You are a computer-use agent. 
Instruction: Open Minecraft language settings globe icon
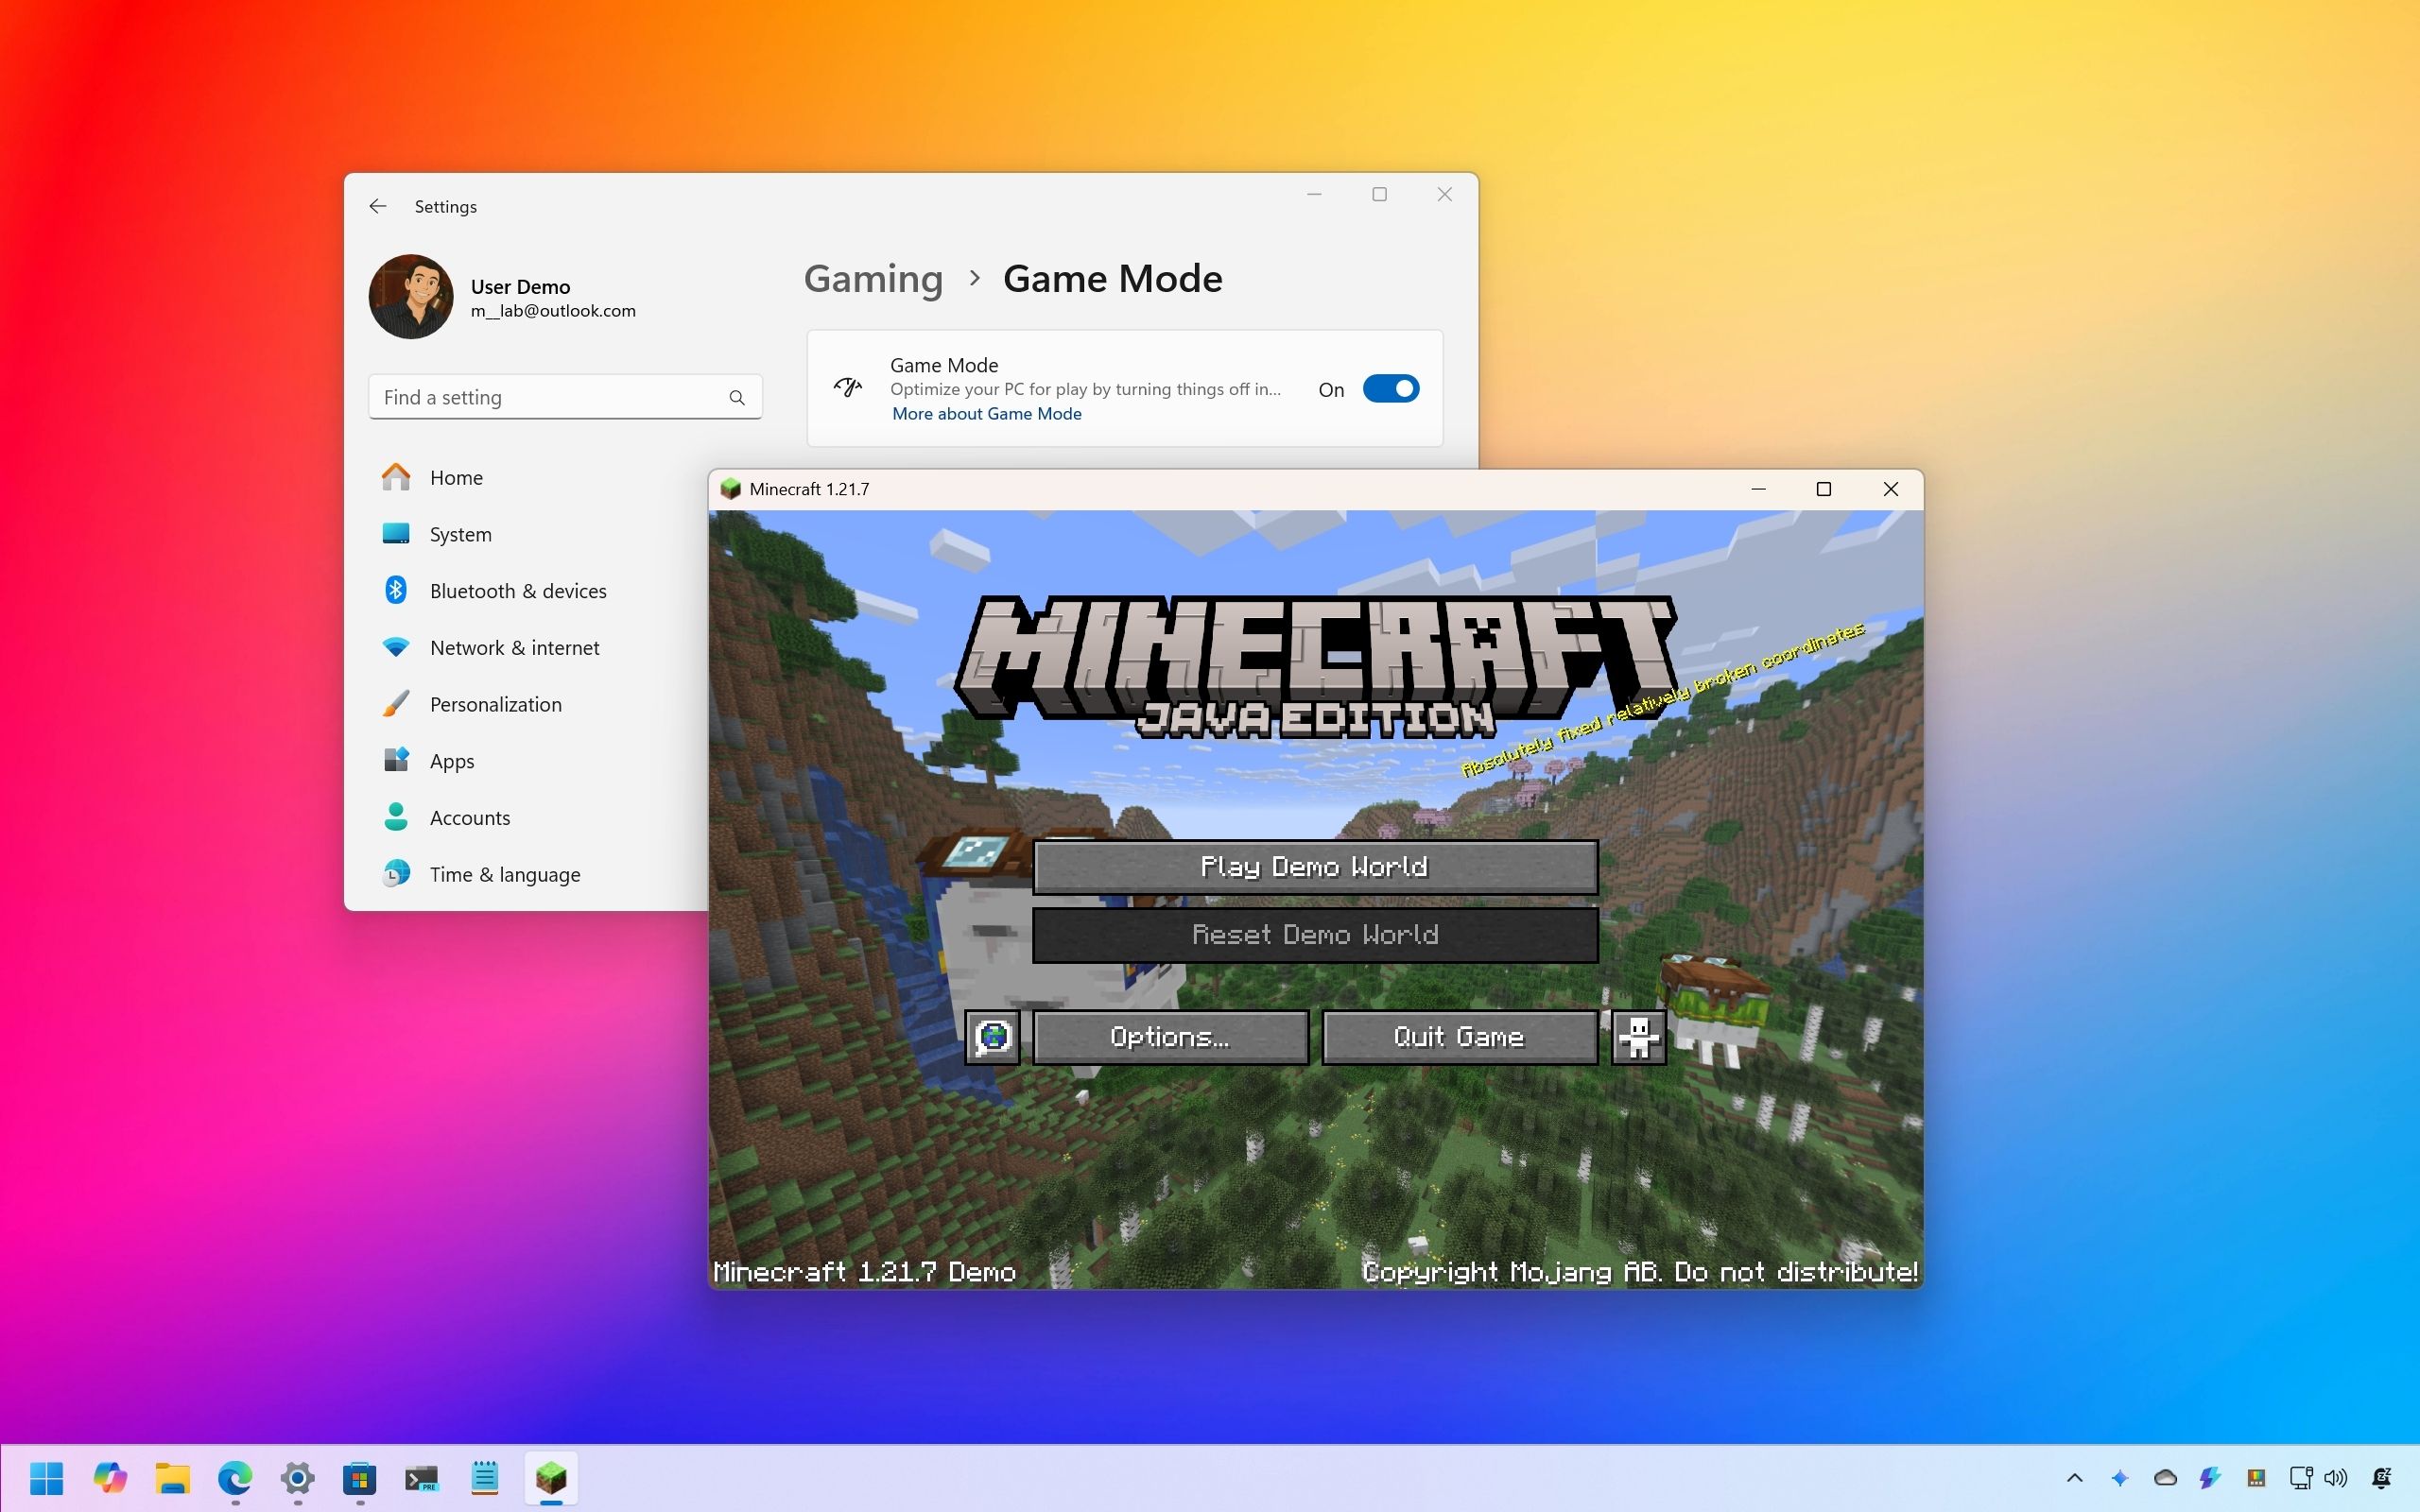click(x=992, y=1037)
